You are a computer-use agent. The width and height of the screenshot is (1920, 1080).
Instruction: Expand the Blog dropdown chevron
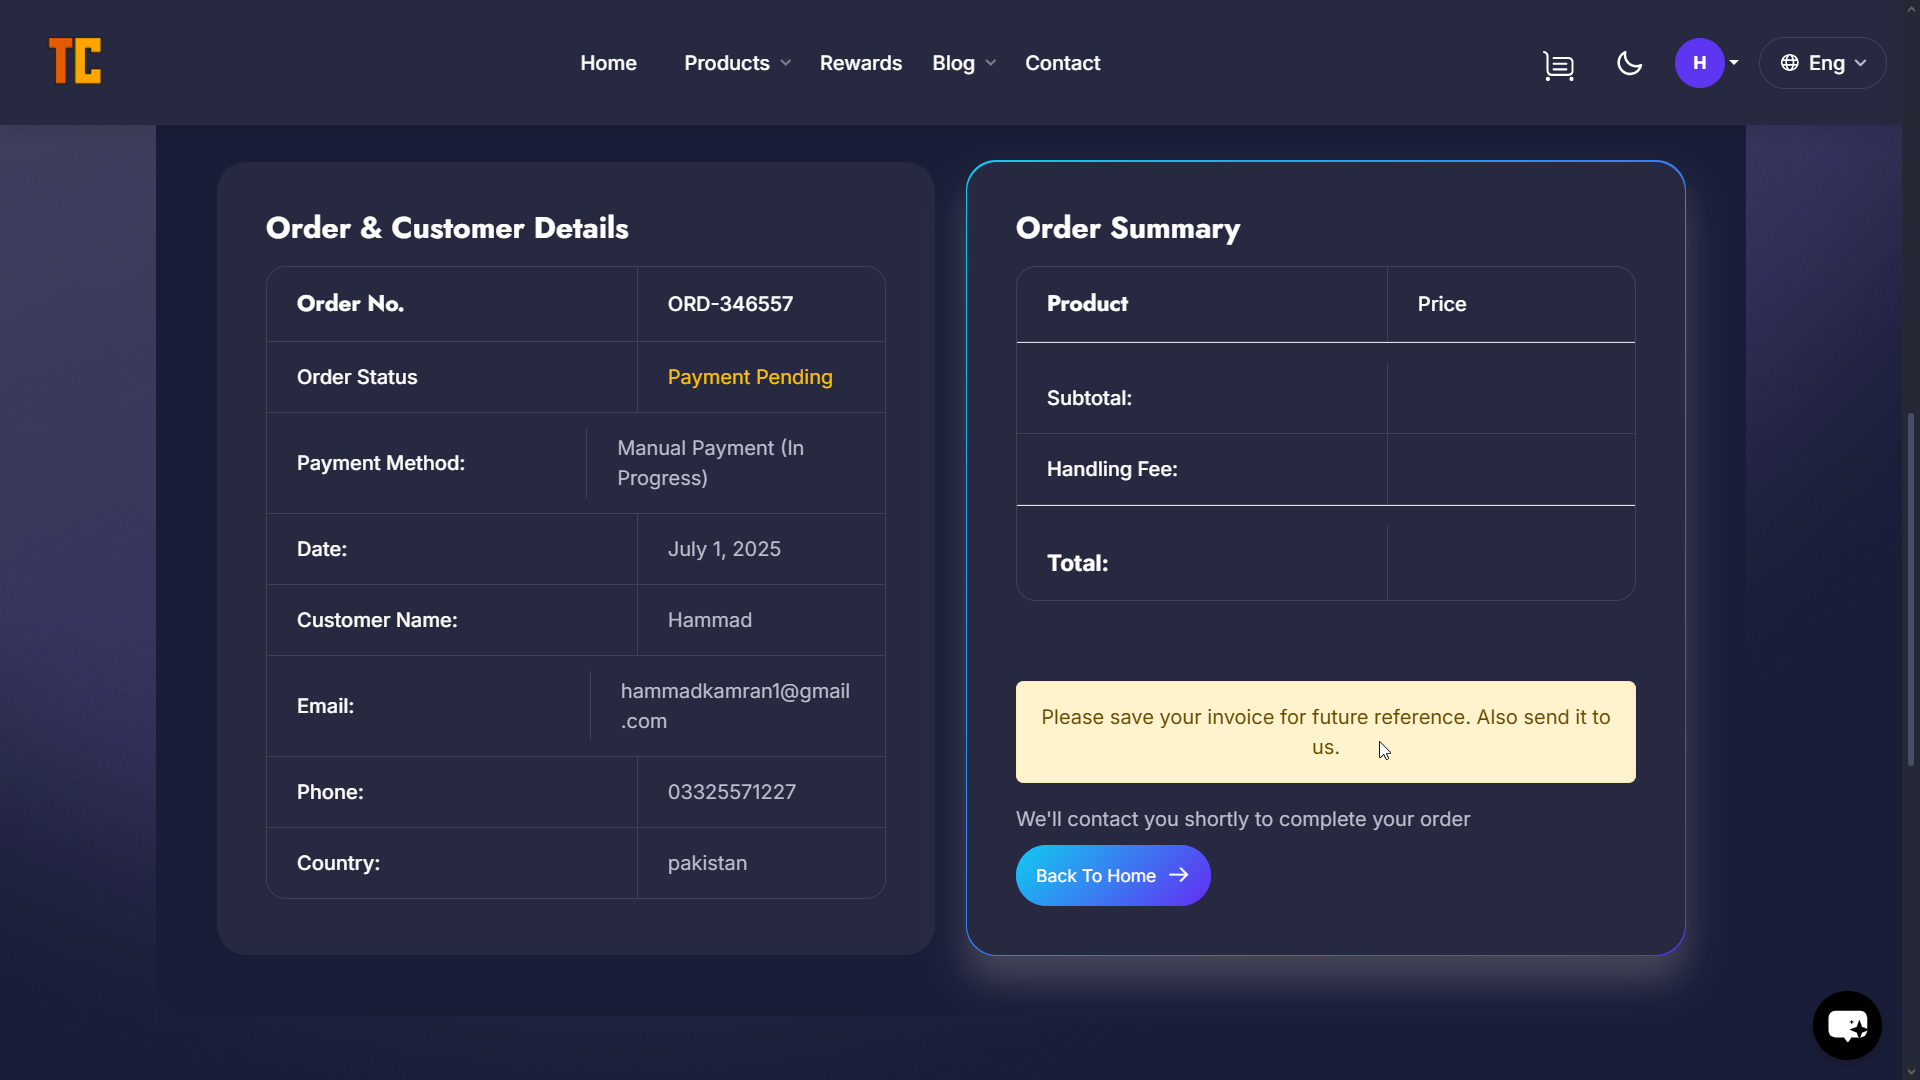pyautogui.click(x=991, y=63)
